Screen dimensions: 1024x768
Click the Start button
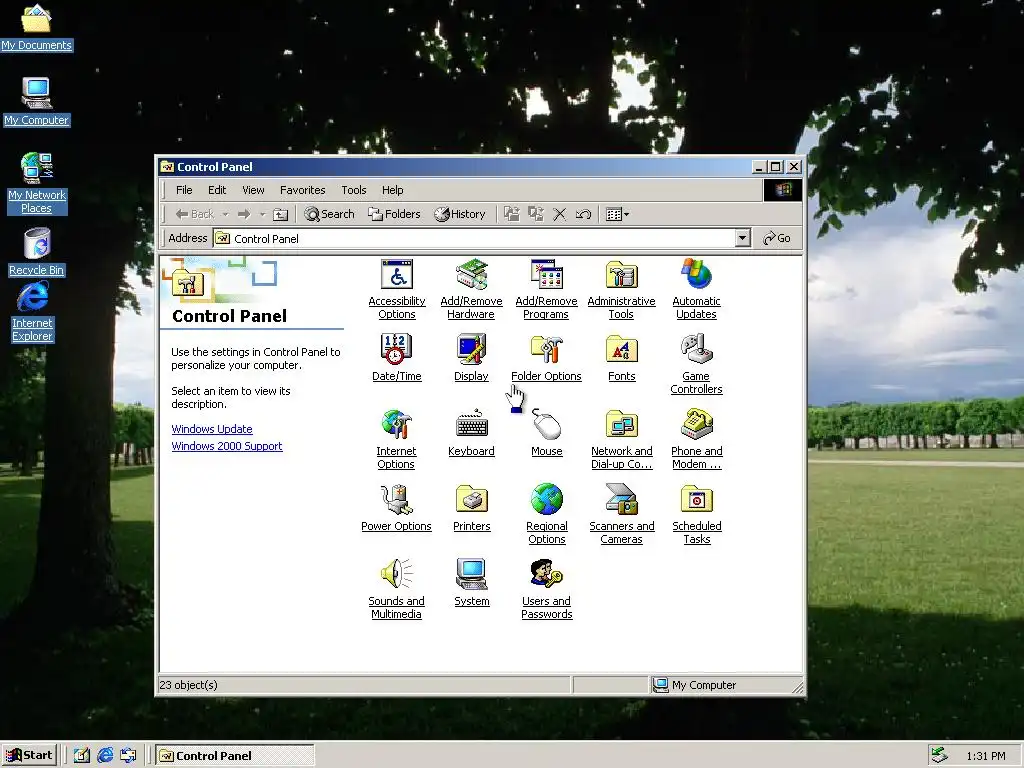tap(29, 756)
